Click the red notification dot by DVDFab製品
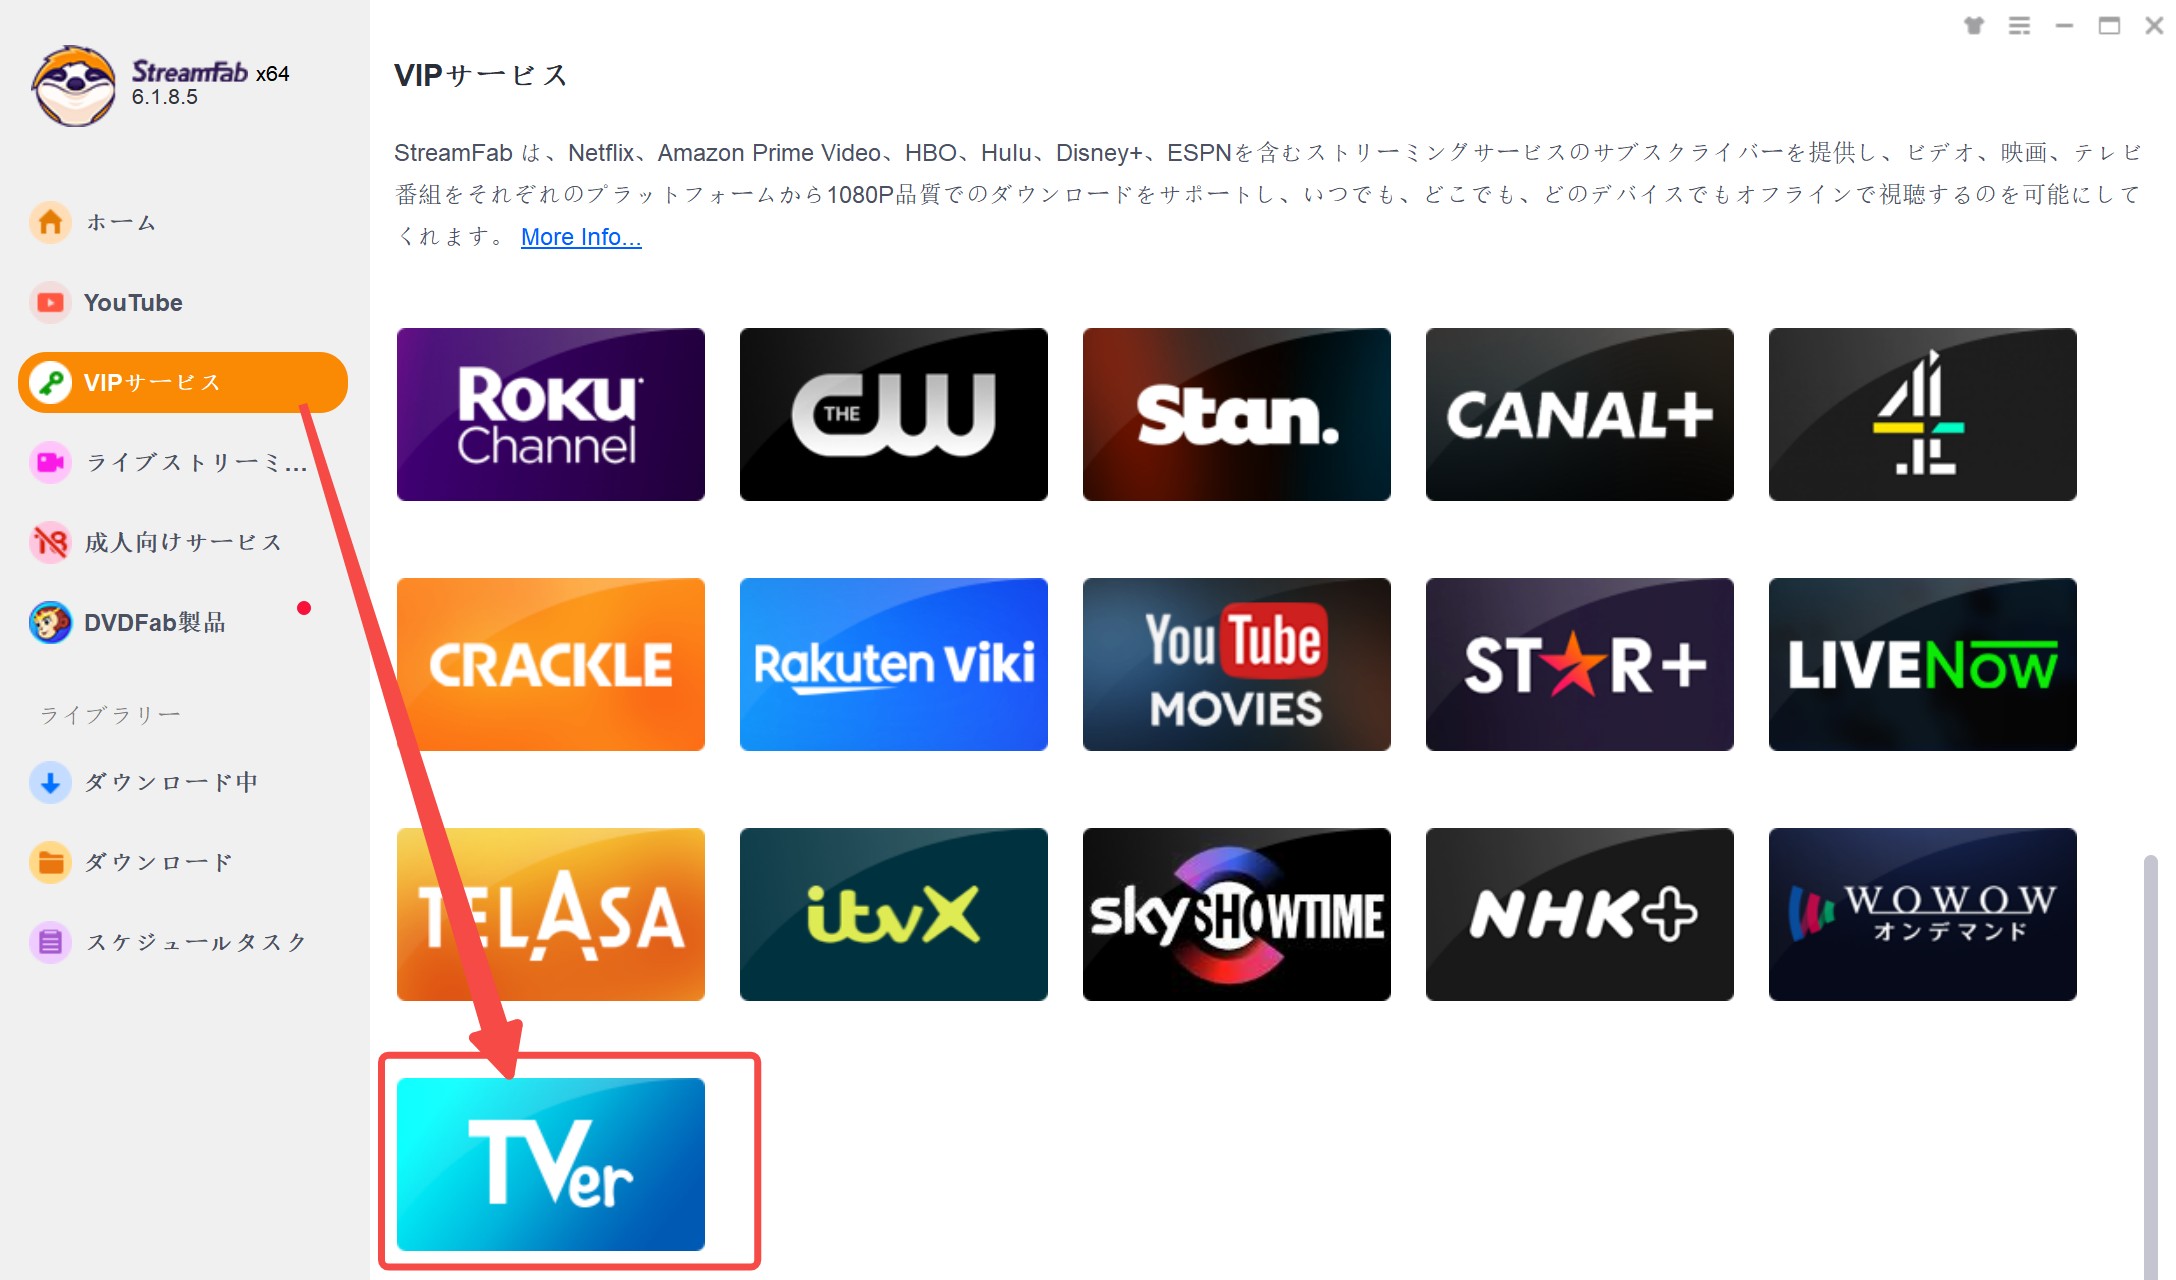Viewport: 2176px width, 1280px height. coord(304,608)
